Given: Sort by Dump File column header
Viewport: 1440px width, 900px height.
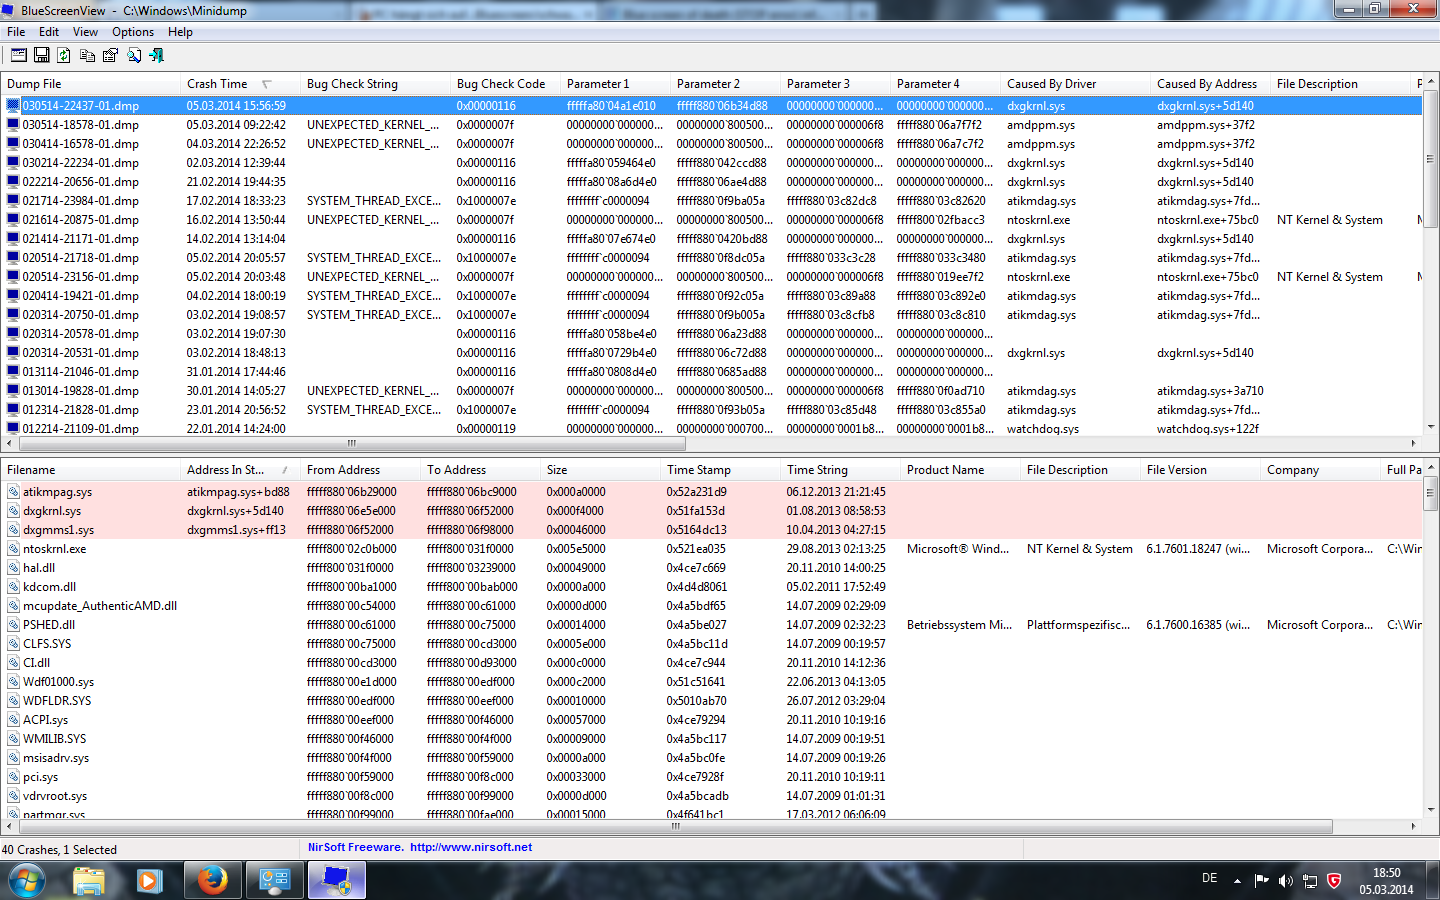Looking at the screenshot, I should [x=90, y=84].
